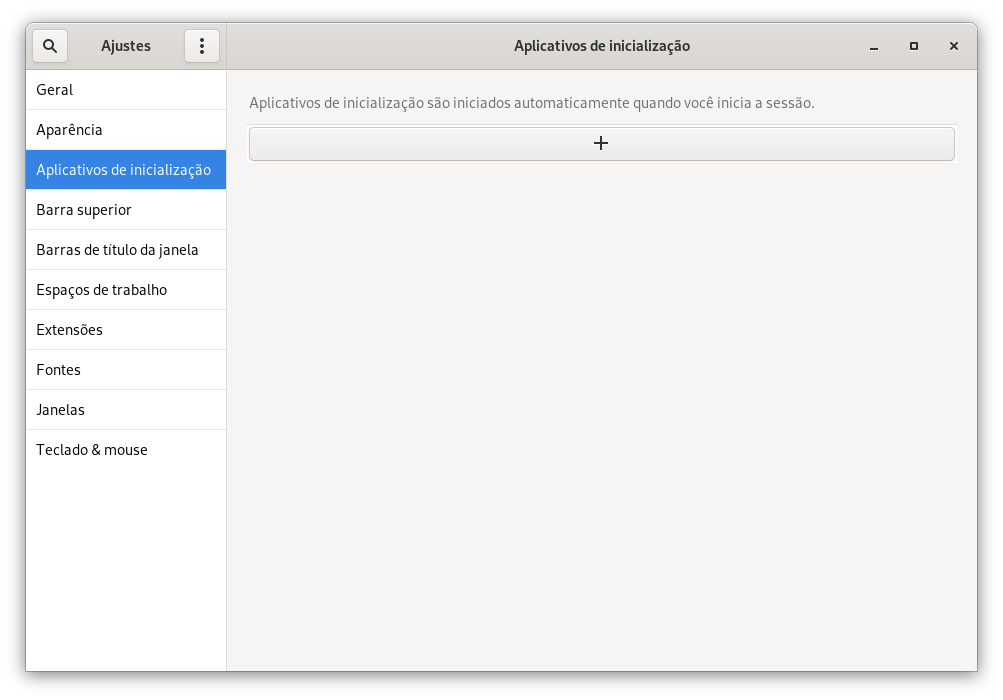This screenshot has width=1003, height=700.
Task: Select Geral in the sidebar
Action: tap(126, 90)
